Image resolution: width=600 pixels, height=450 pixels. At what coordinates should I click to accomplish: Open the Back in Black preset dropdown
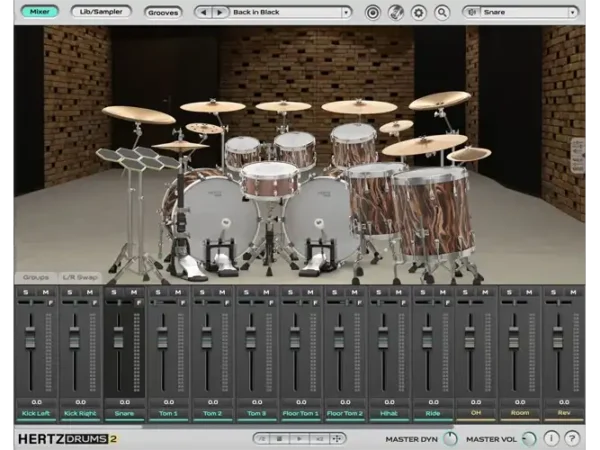click(x=346, y=12)
